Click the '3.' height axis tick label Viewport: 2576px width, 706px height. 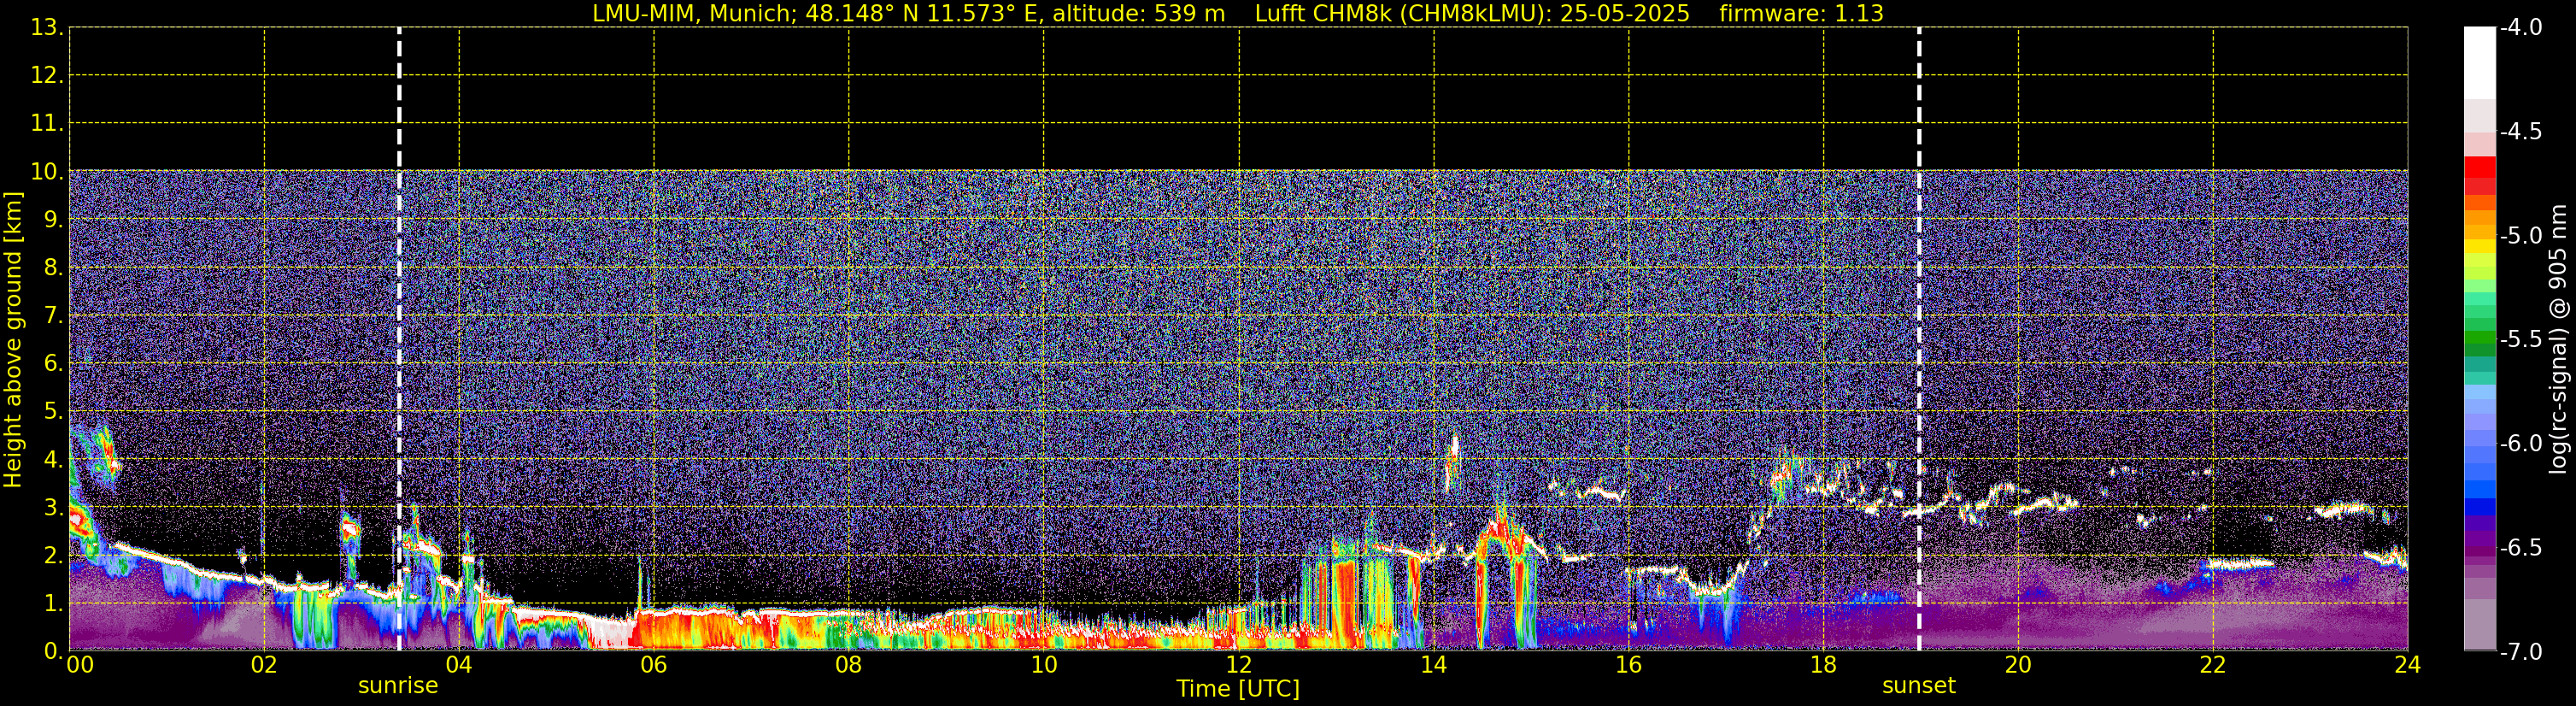[x=53, y=508]
